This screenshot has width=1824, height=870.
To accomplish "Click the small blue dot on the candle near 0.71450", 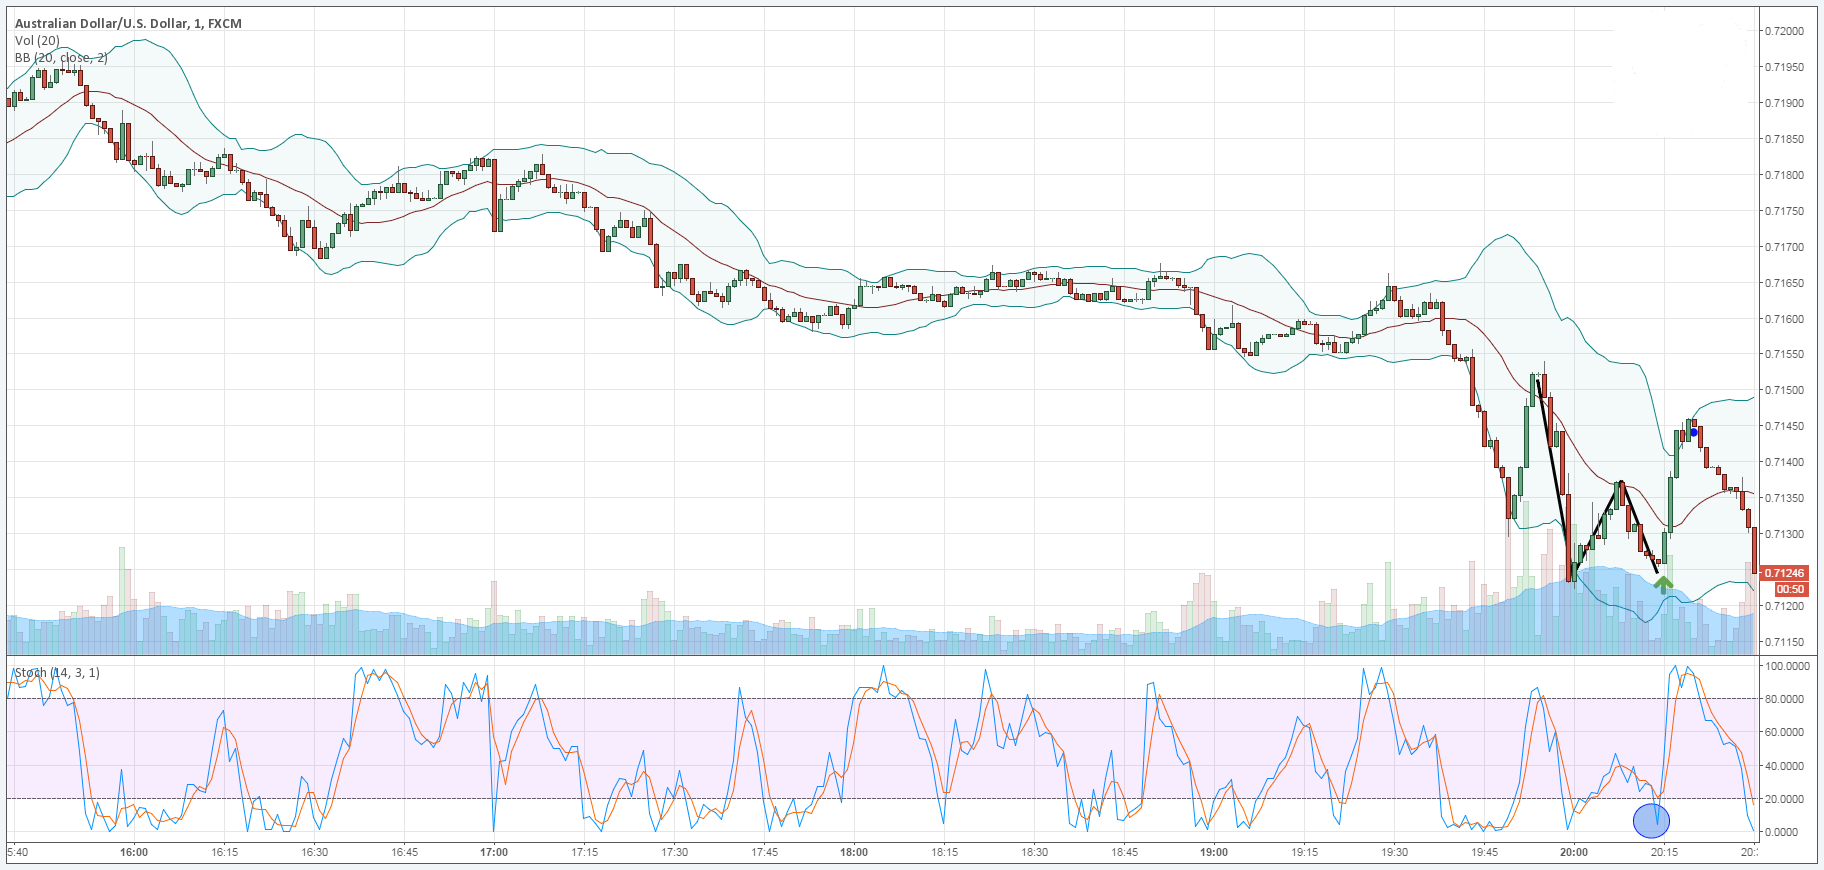I will [1694, 432].
